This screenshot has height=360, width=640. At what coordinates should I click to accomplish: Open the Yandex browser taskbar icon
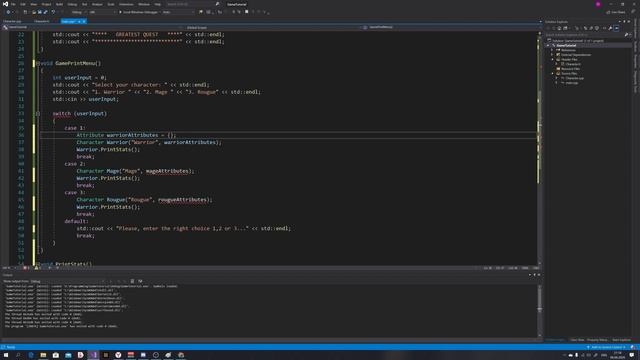(118, 355)
